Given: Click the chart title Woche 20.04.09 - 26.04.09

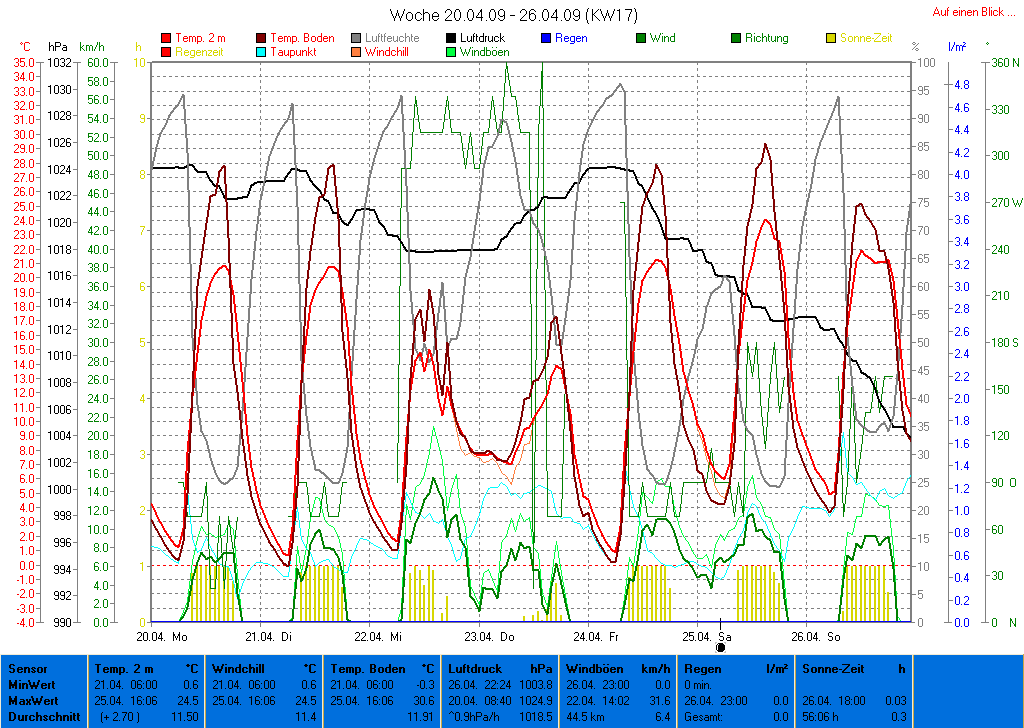Looking at the screenshot, I should pos(512,15).
